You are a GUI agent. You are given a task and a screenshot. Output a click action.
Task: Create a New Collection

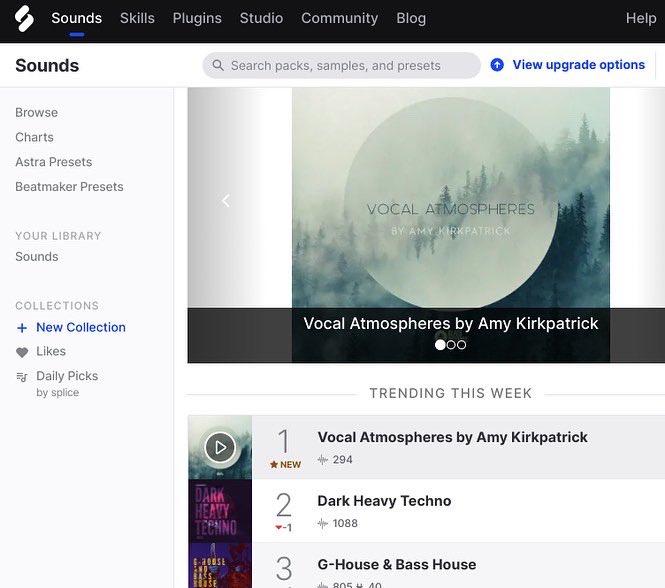pos(81,328)
